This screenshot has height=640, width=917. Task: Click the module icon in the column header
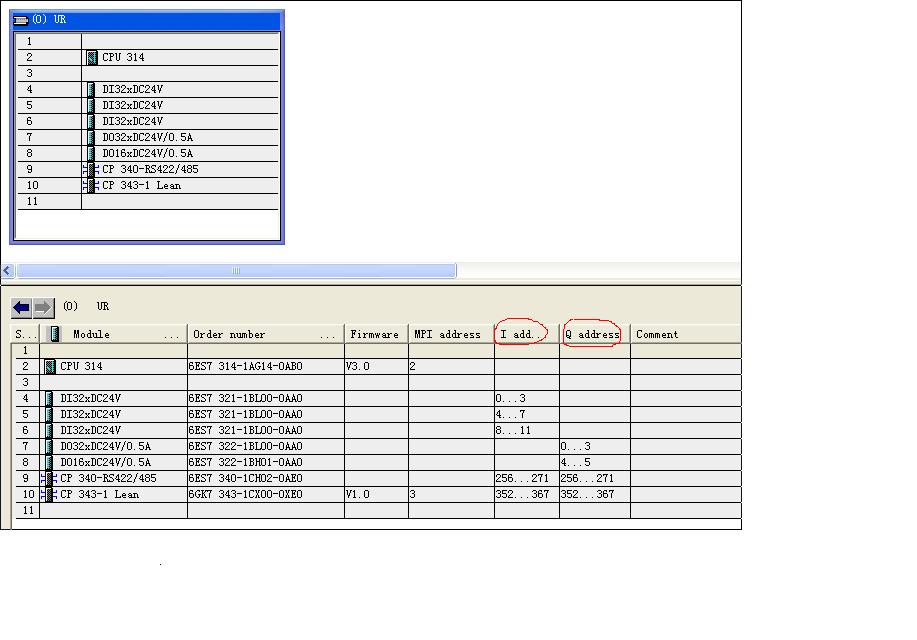[54, 334]
